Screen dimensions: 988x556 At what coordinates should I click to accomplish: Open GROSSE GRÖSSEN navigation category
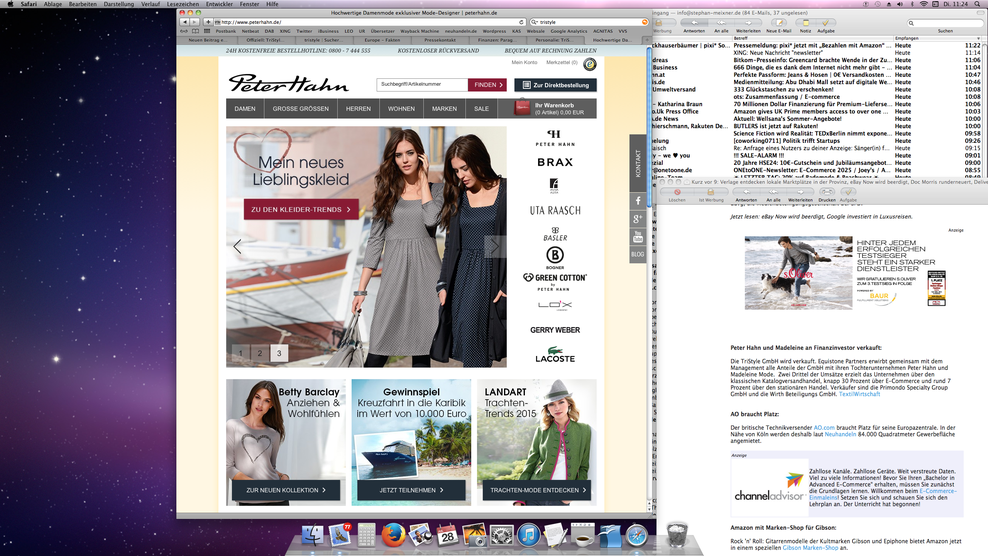tap(301, 108)
